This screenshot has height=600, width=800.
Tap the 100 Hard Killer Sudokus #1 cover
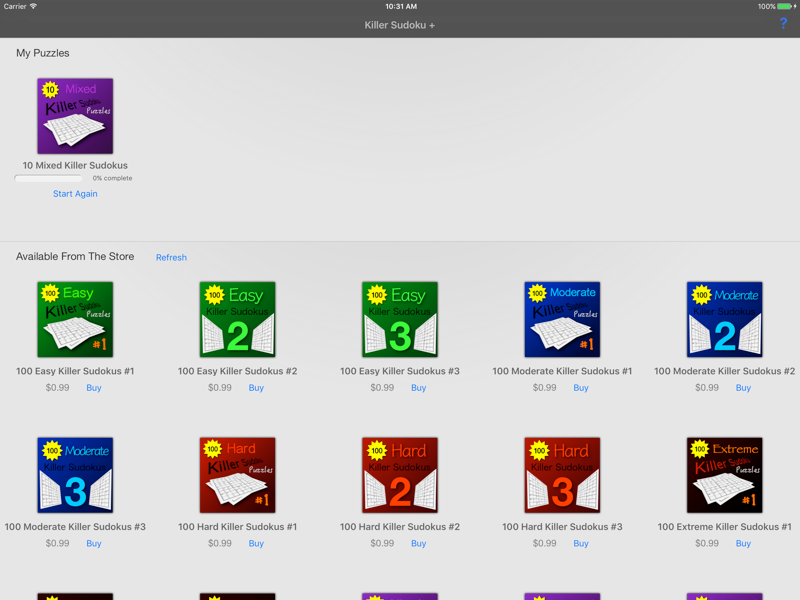(x=237, y=475)
